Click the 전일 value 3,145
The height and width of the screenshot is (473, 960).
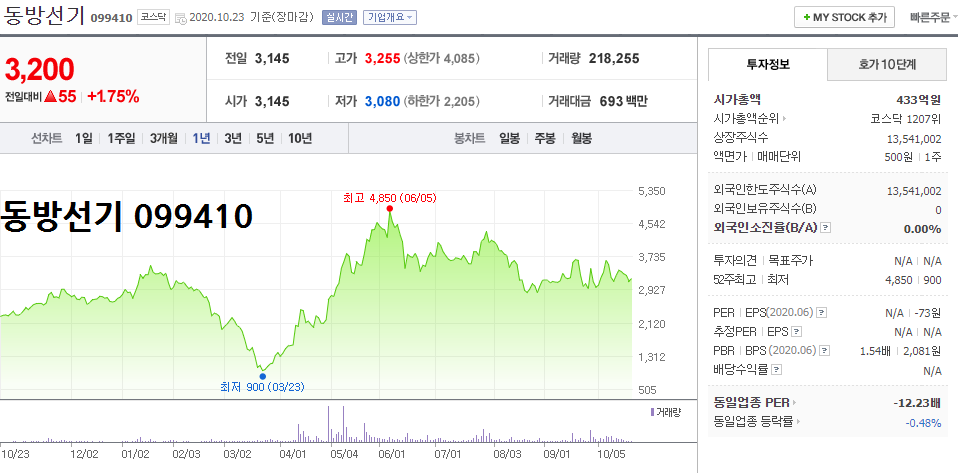[272, 59]
